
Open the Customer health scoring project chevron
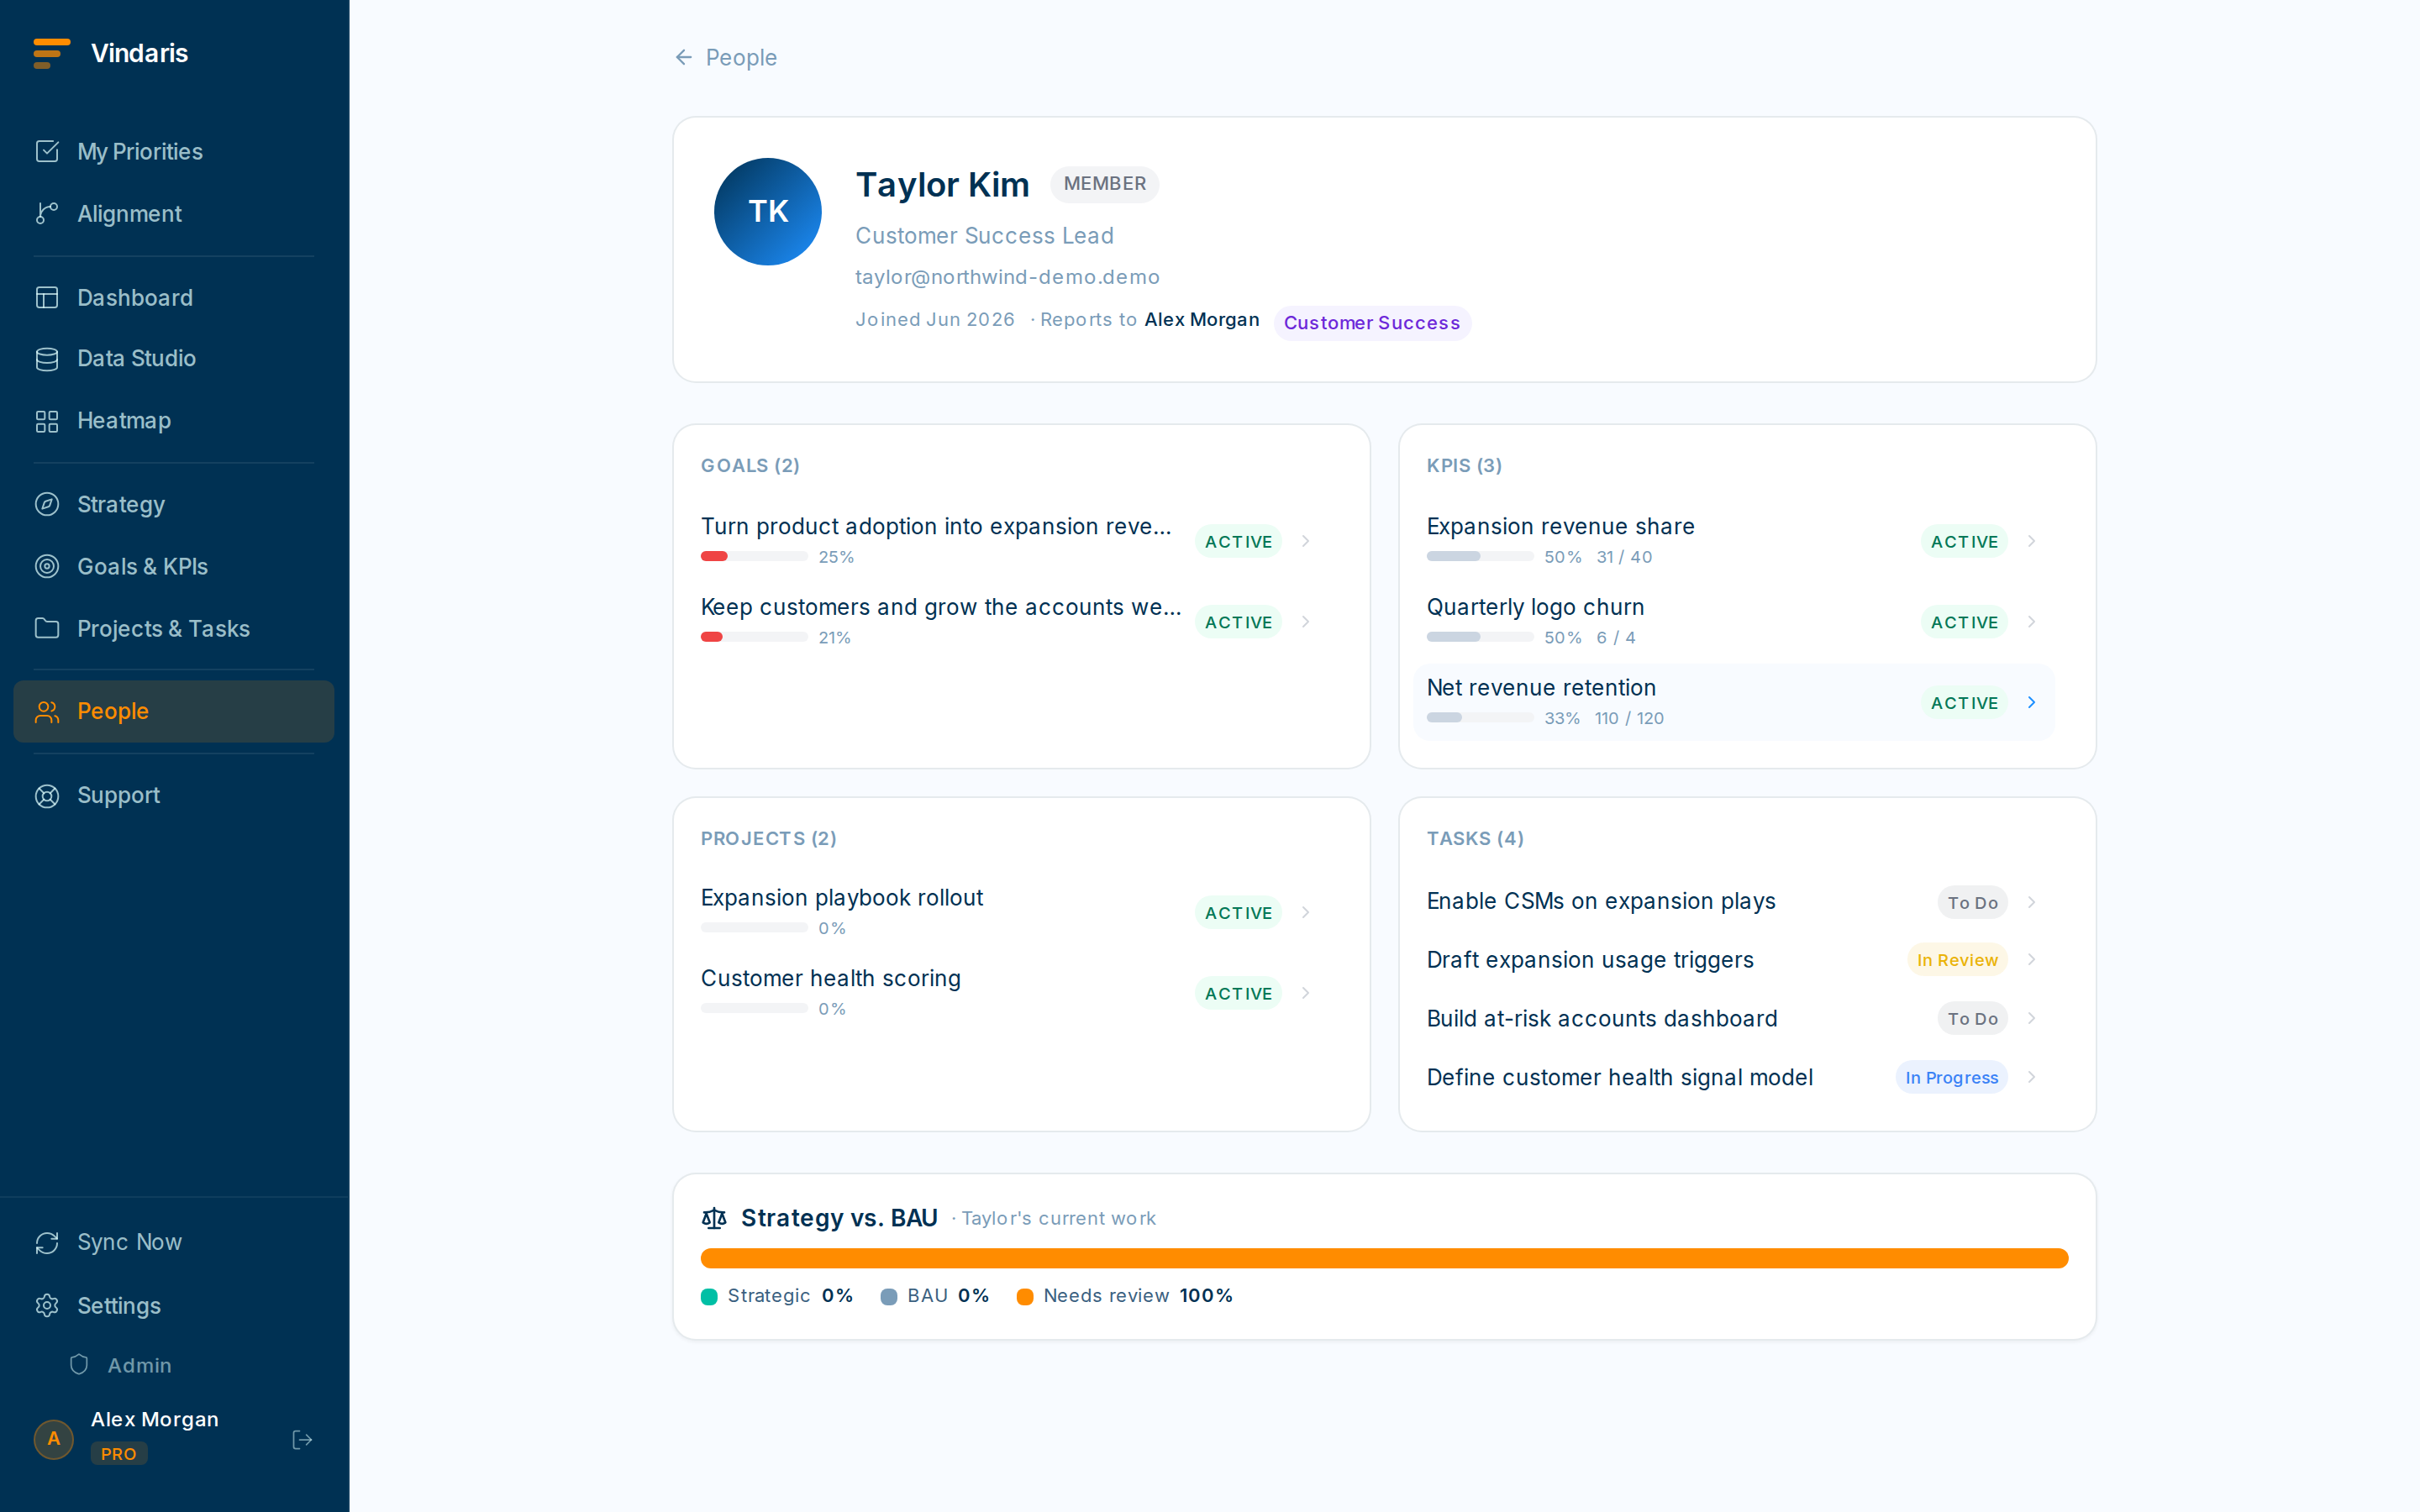click(1305, 993)
